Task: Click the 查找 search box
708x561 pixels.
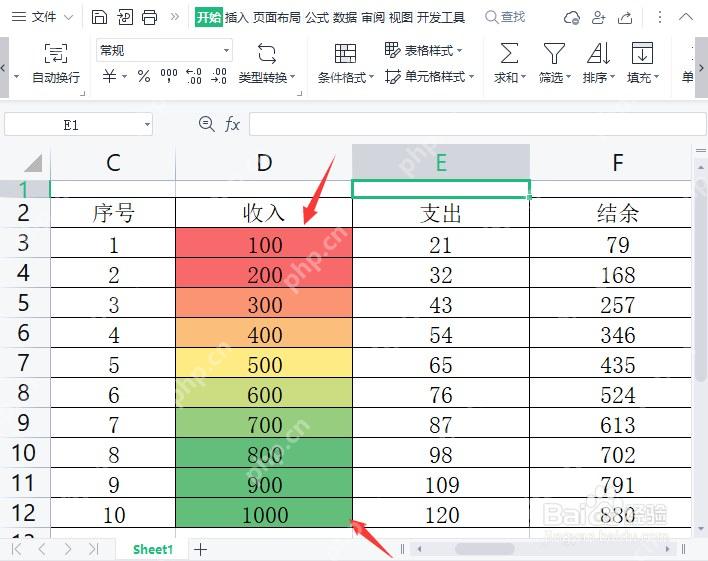Action: tap(505, 17)
